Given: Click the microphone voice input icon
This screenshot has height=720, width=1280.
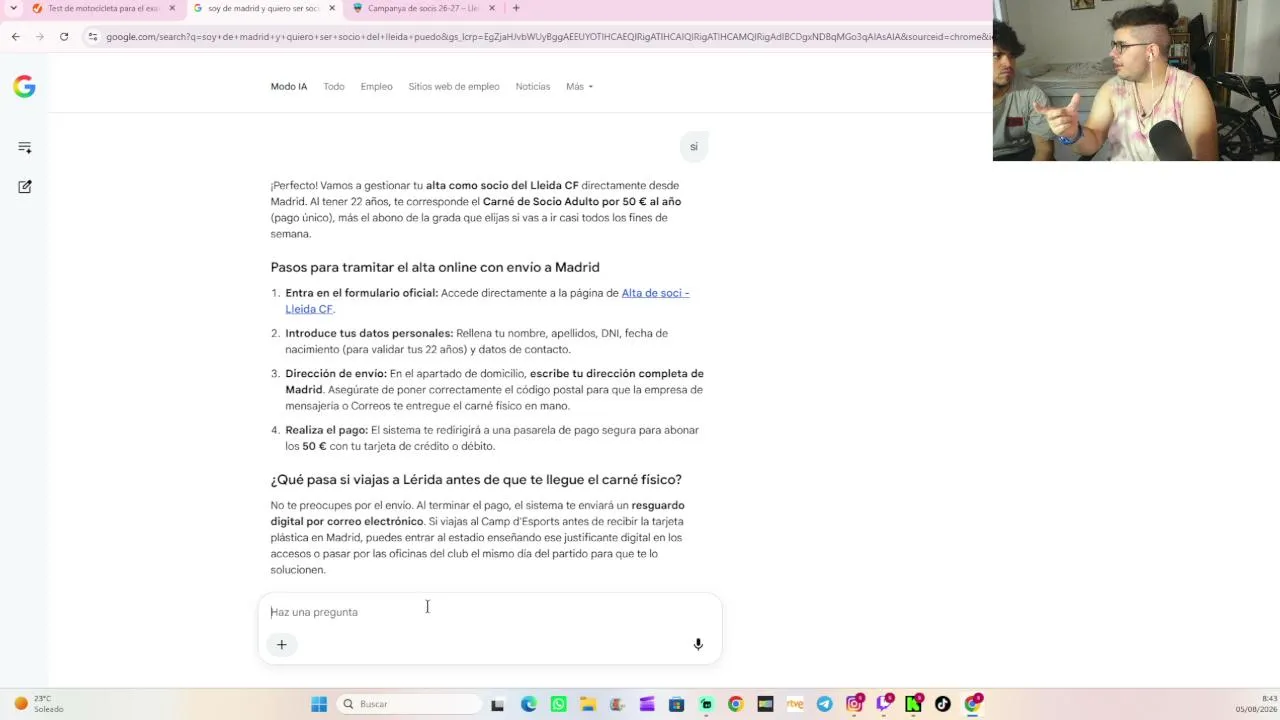Looking at the screenshot, I should click(698, 644).
